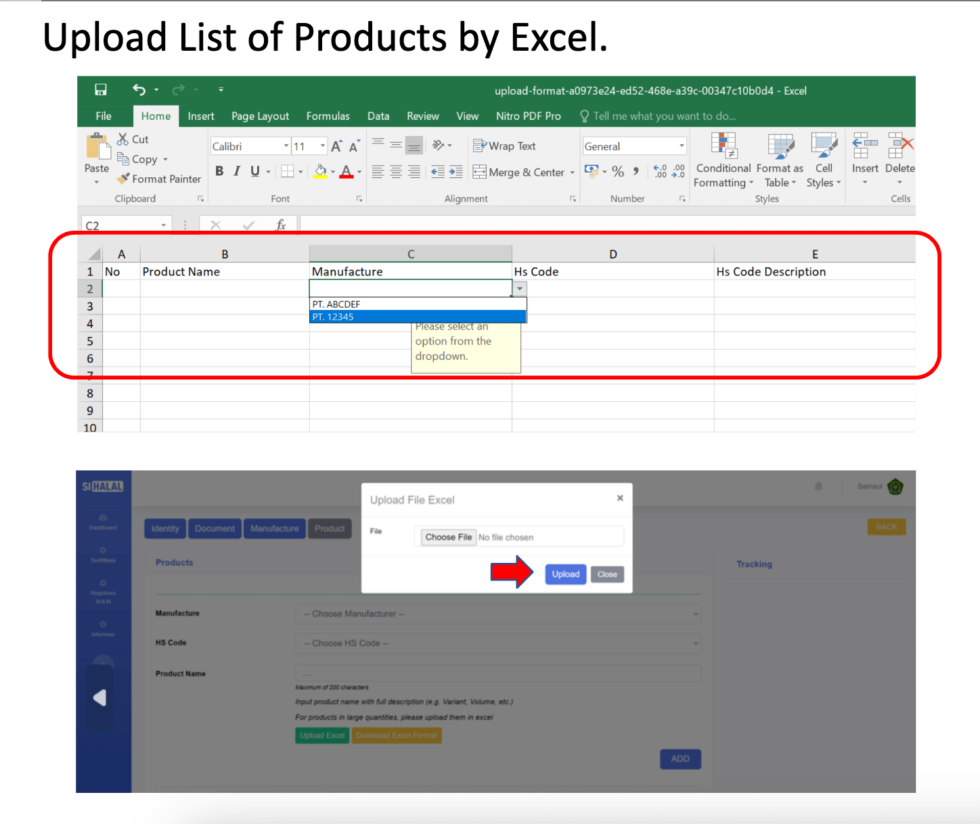
Task: Select PT. ABCDEF from dropdown list
Action: pyautogui.click(x=418, y=304)
